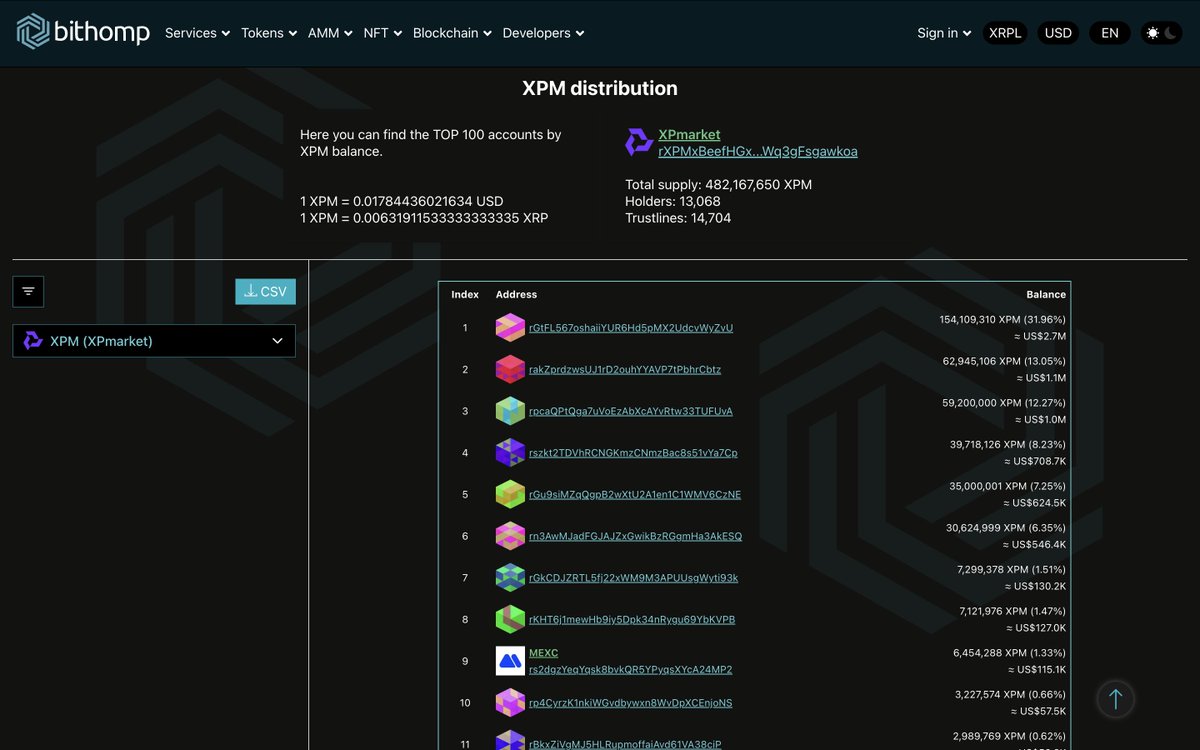Screen dimensions: 1200x750
Task: Open the Tokens menu
Action: click(x=269, y=33)
